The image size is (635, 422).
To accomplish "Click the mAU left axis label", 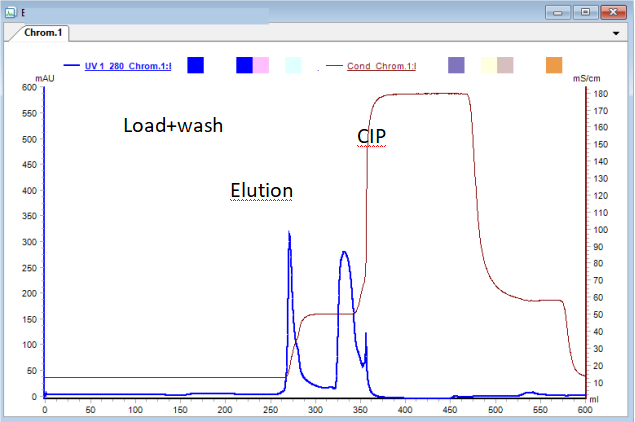I will tap(44, 77).
